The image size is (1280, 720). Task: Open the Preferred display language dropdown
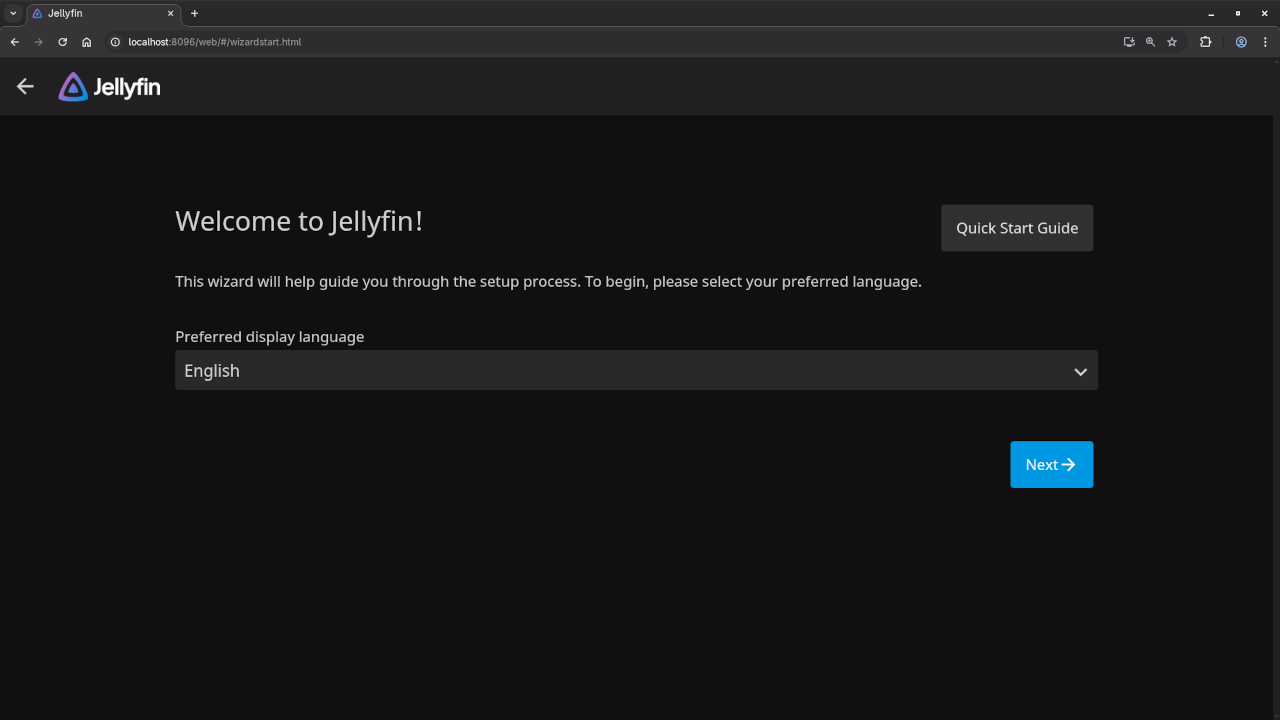click(x=636, y=370)
